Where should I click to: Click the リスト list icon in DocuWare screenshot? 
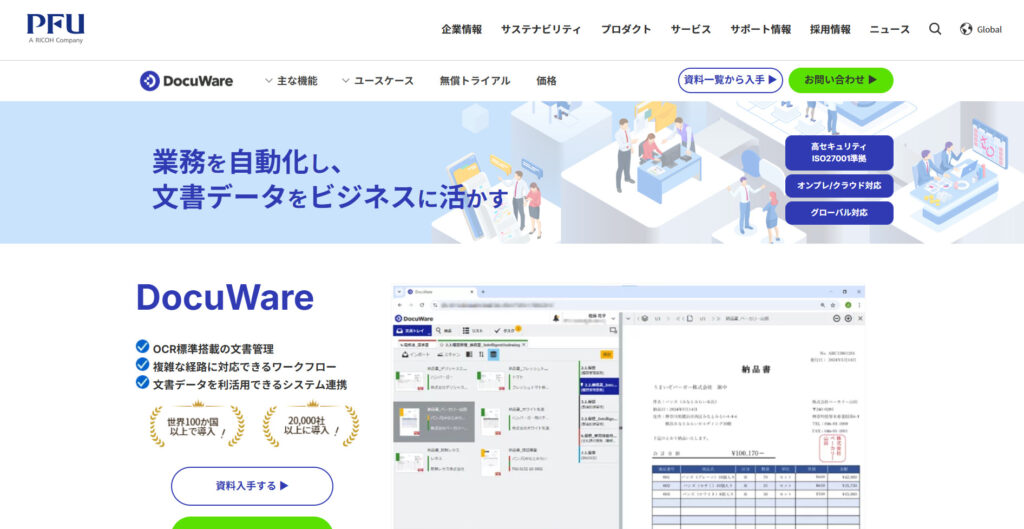[466, 330]
